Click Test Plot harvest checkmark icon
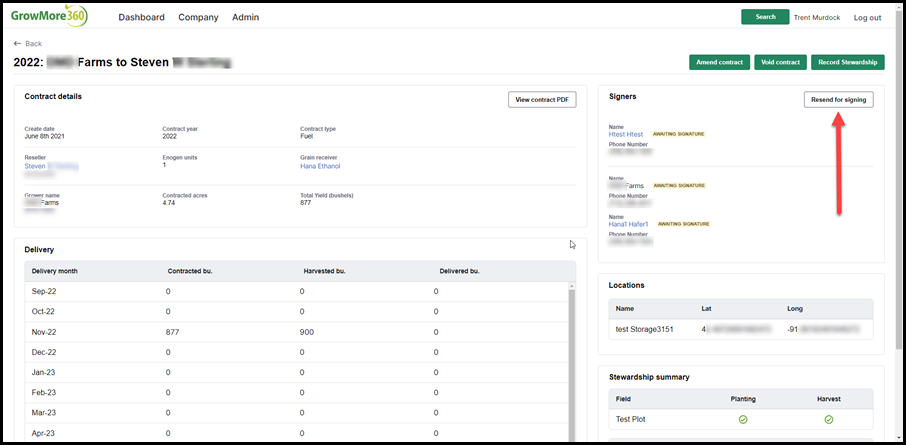 [x=829, y=420]
